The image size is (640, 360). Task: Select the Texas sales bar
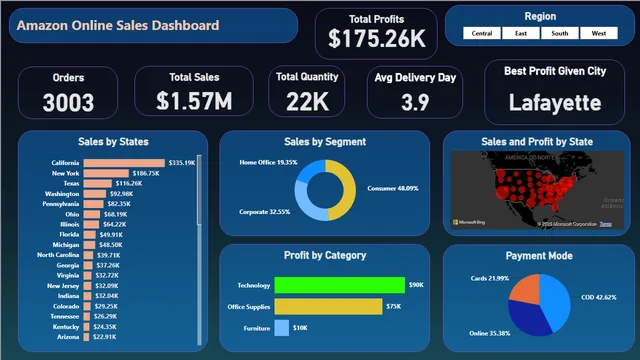click(x=98, y=184)
